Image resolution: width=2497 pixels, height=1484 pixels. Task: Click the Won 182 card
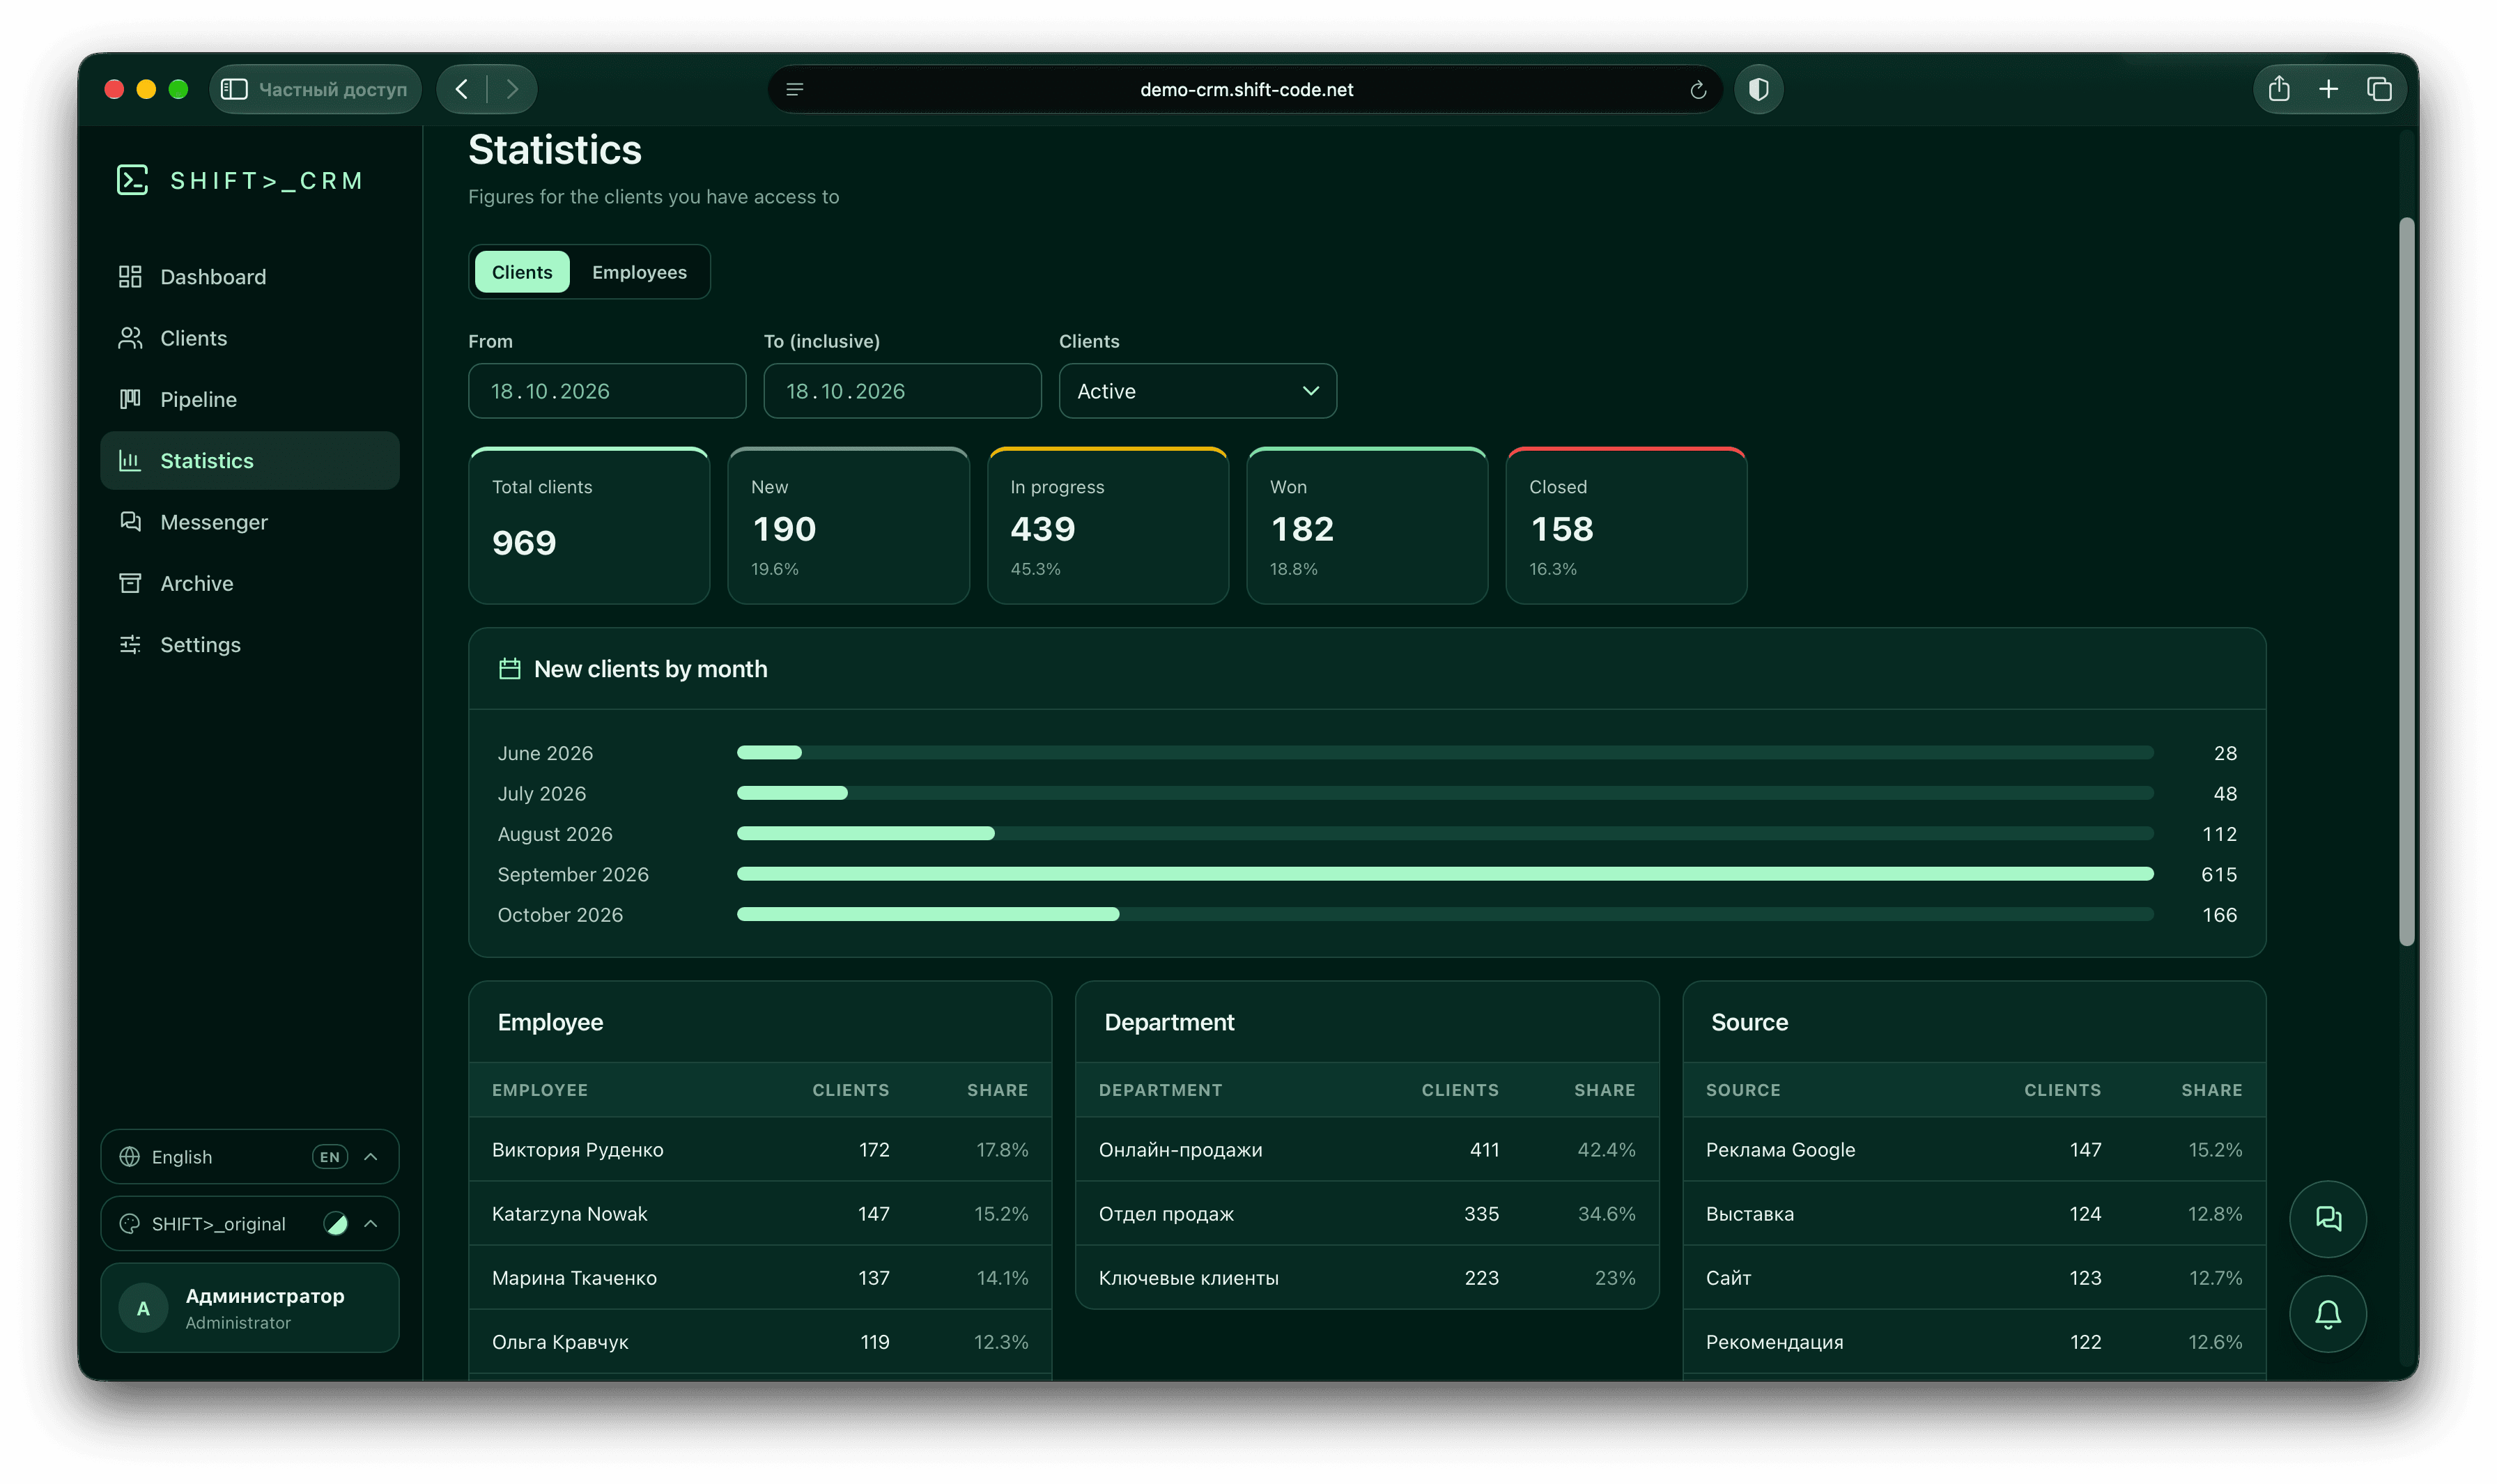point(1366,525)
